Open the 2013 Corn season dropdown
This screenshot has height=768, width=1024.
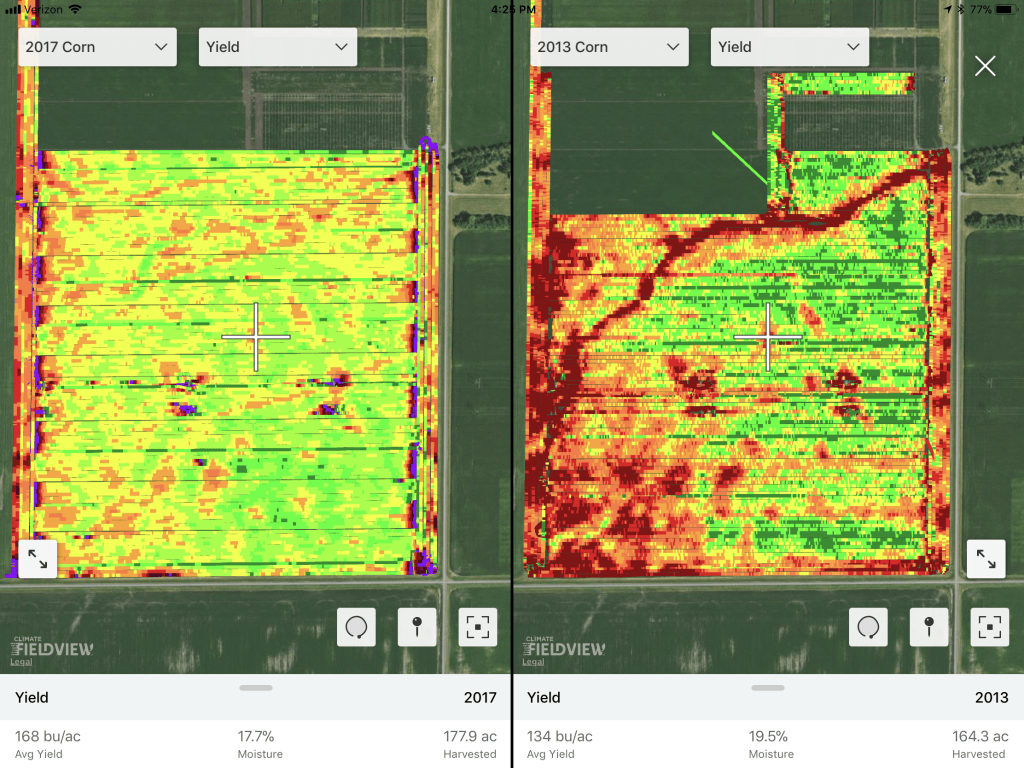[609, 47]
